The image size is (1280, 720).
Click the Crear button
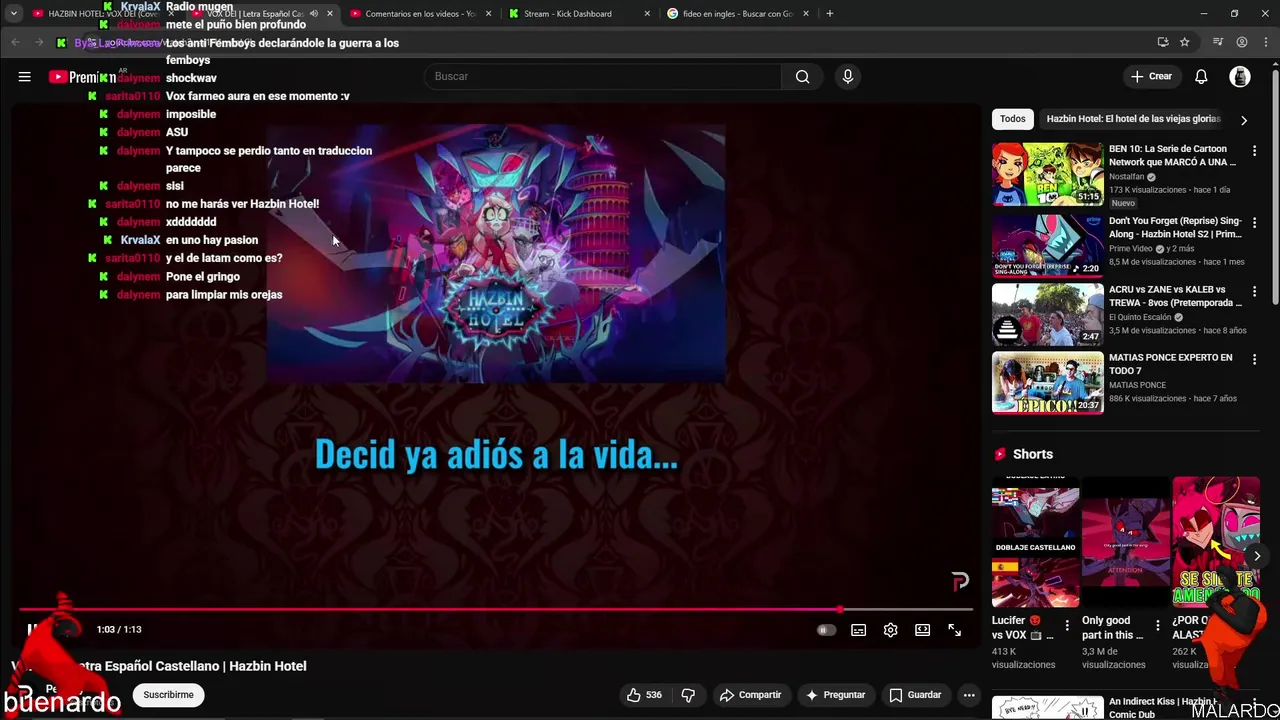[x=1150, y=77]
